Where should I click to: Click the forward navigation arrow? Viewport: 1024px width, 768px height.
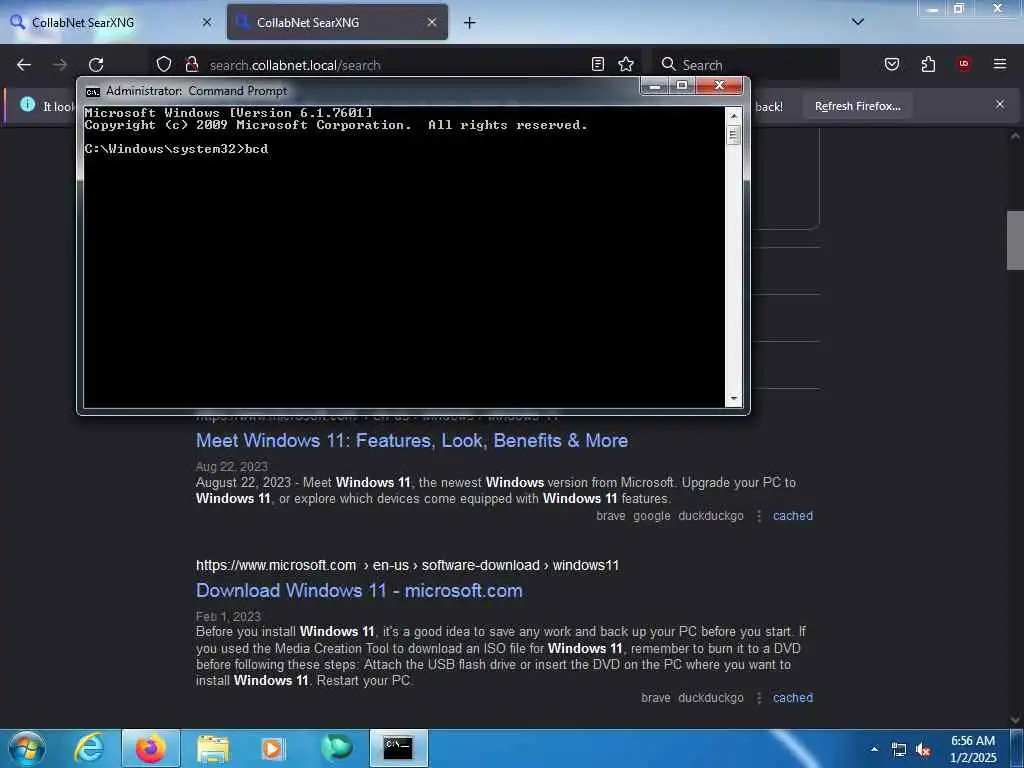click(60, 65)
